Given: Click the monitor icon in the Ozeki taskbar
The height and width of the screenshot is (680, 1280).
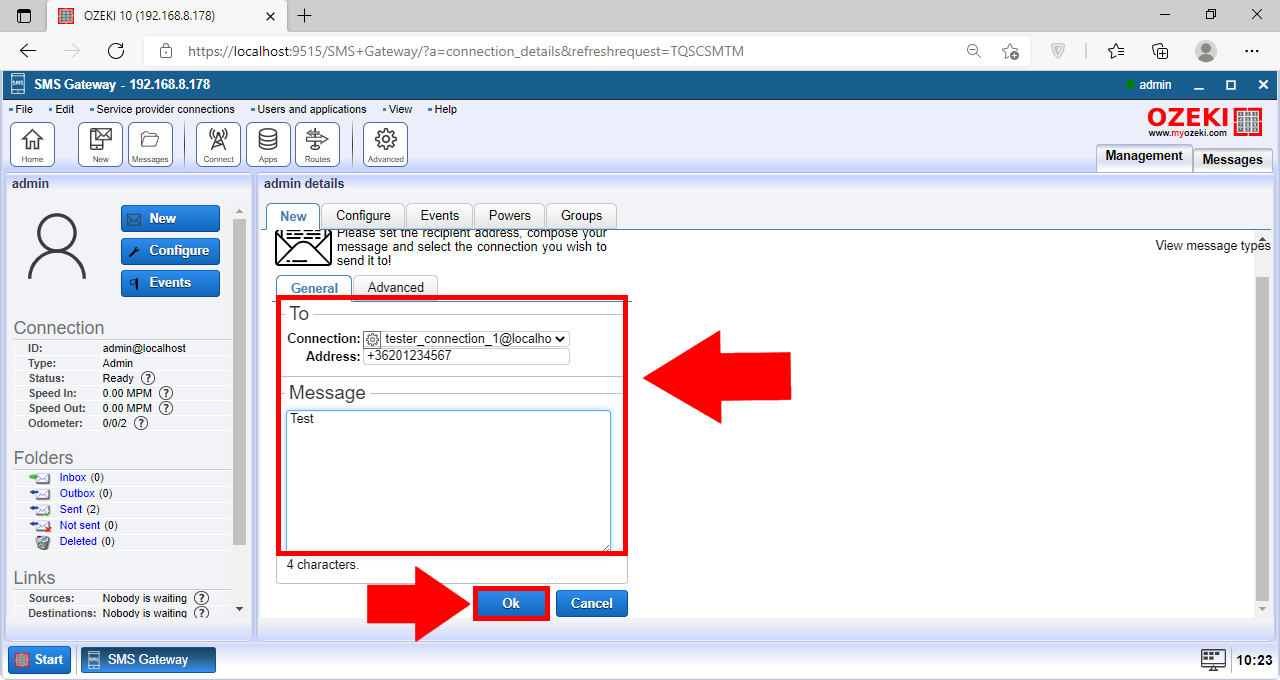Looking at the screenshot, I should pyautogui.click(x=1213, y=659).
